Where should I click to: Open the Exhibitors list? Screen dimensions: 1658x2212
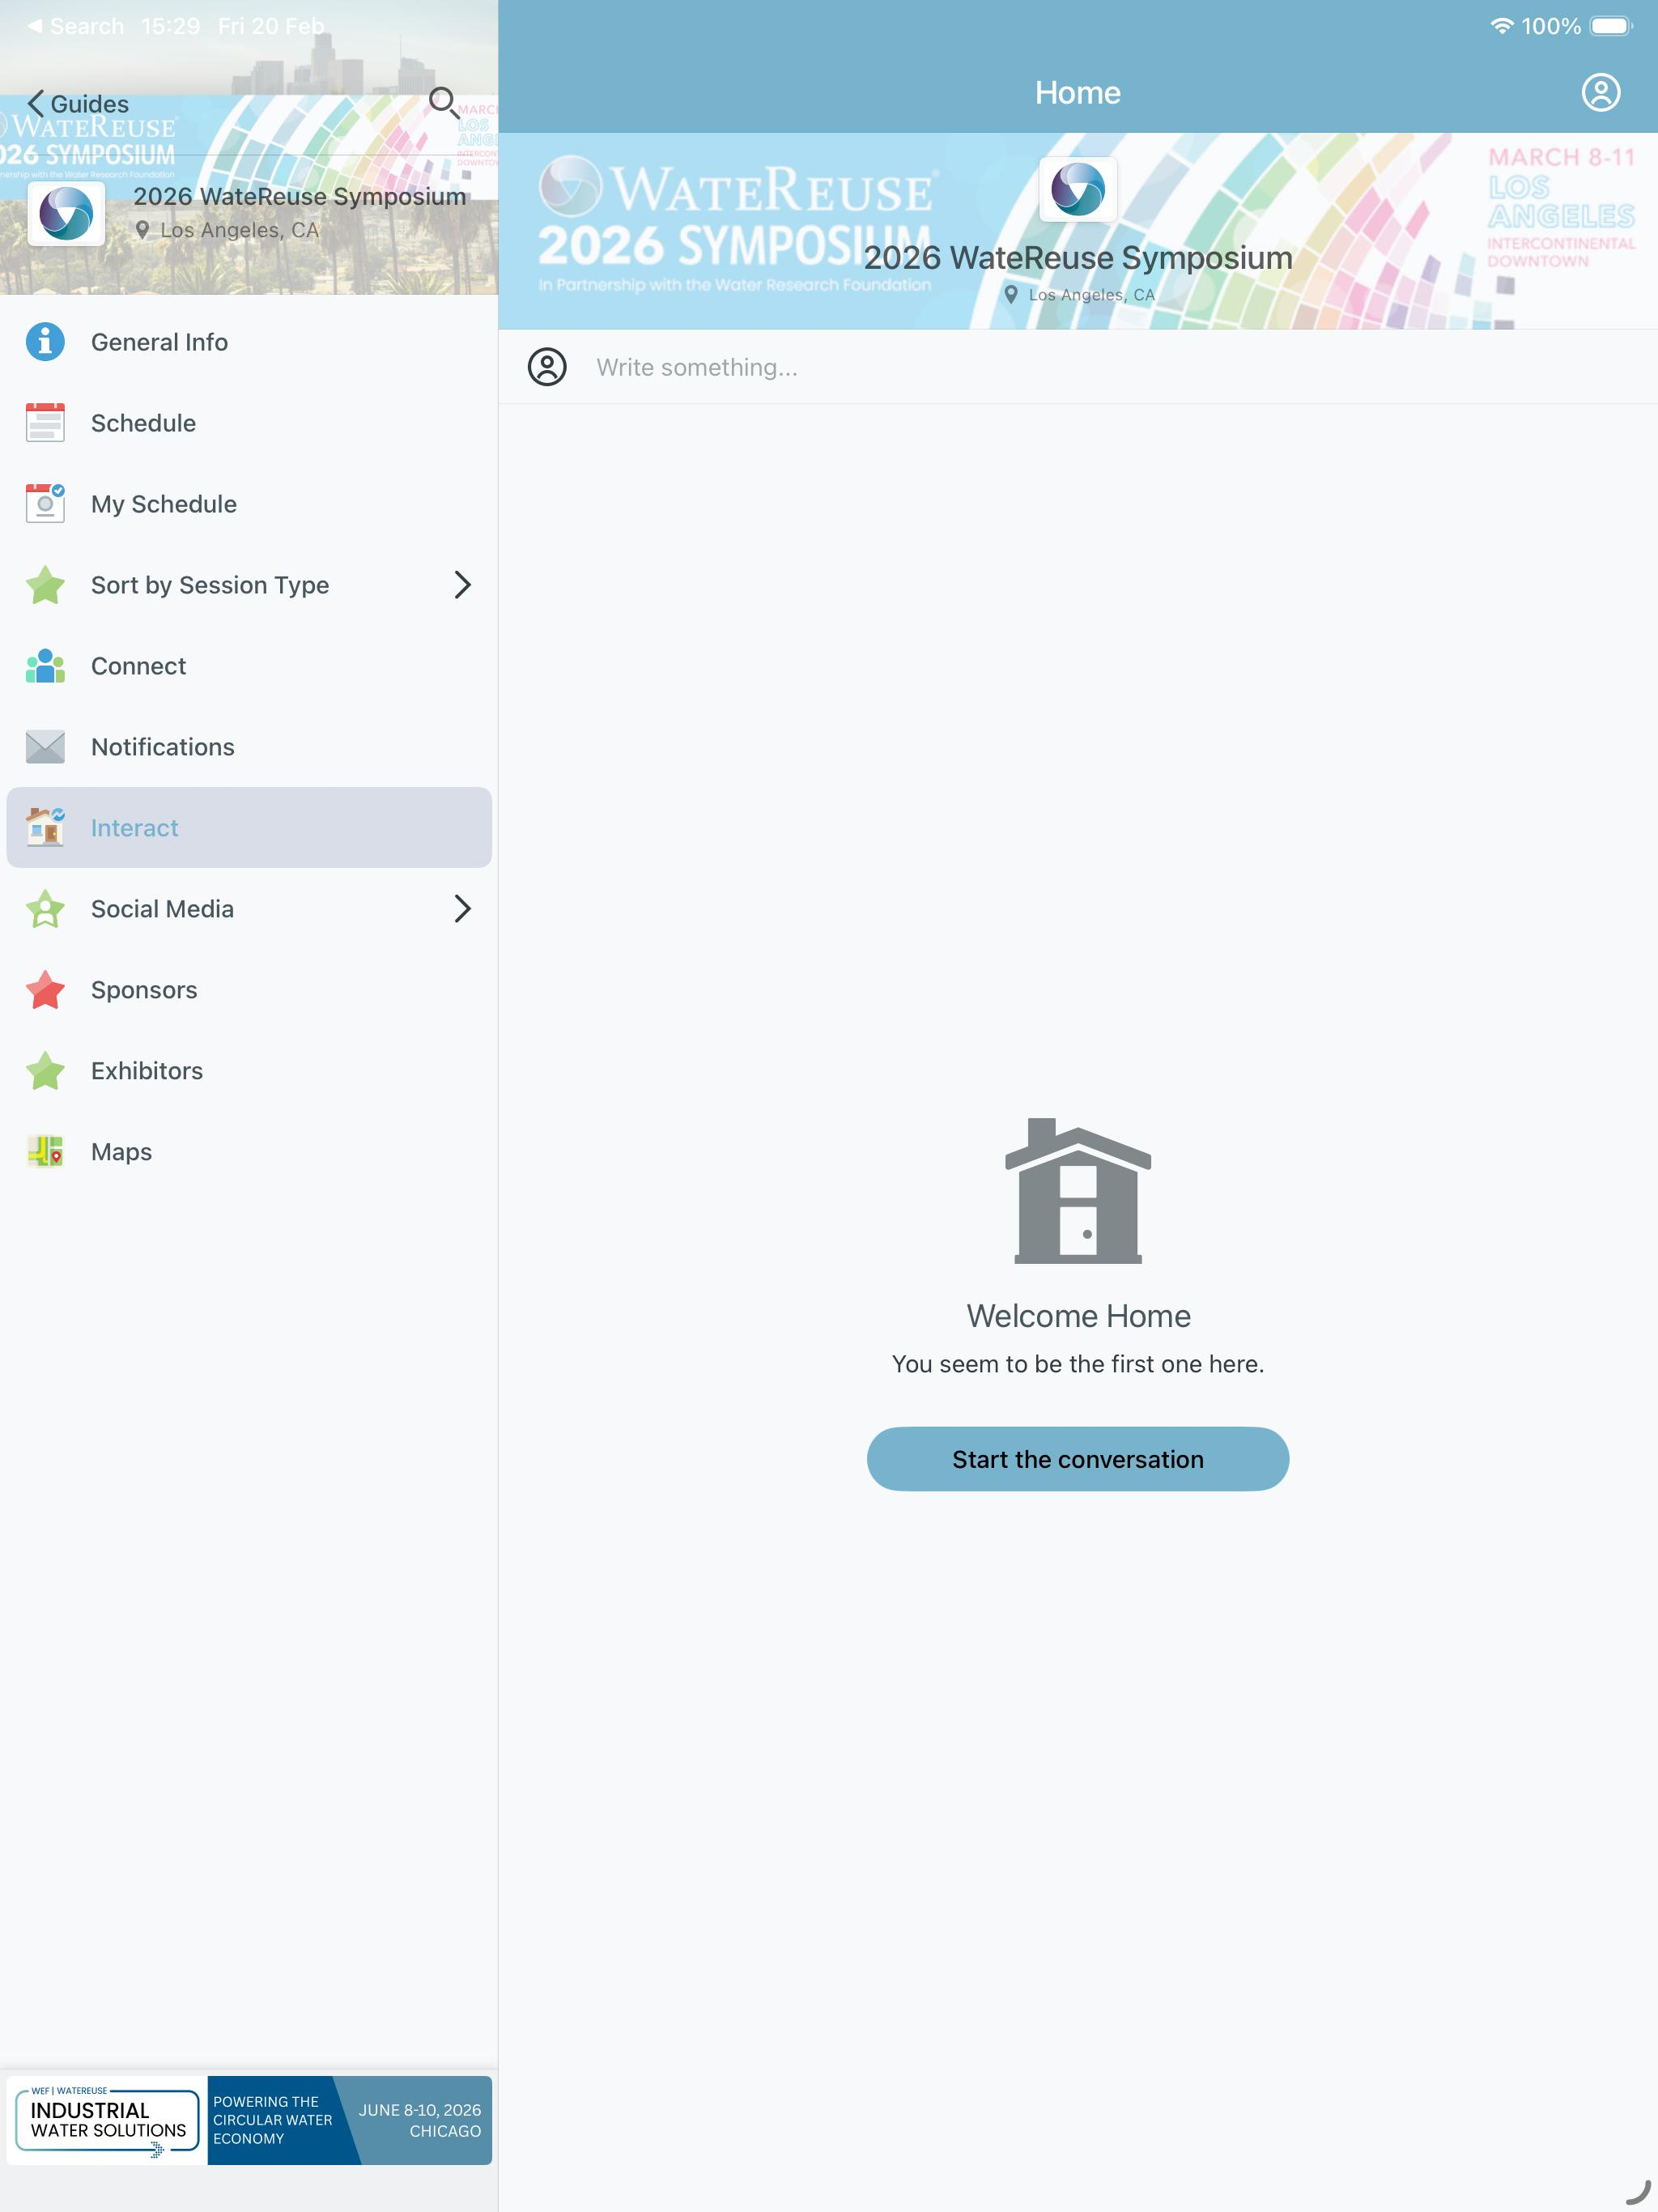click(x=249, y=1071)
